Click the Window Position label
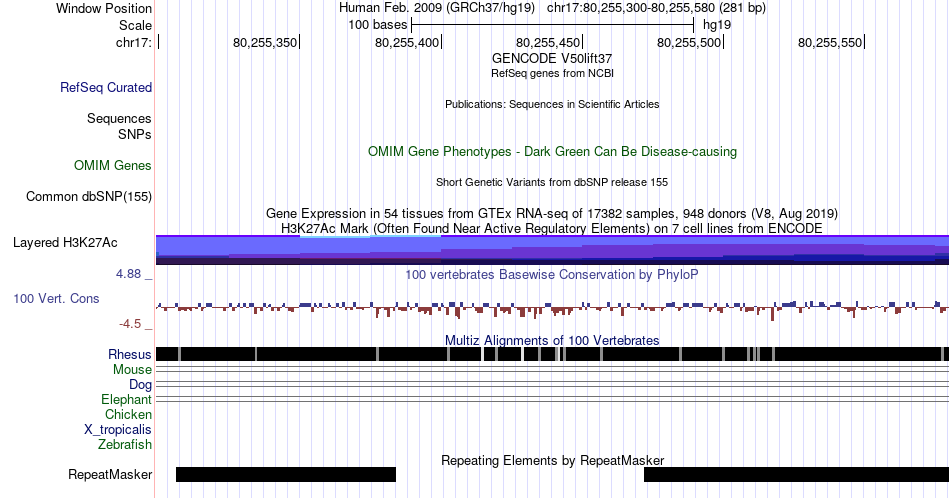Image resolution: width=950 pixels, height=498 pixels. [104, 8]
